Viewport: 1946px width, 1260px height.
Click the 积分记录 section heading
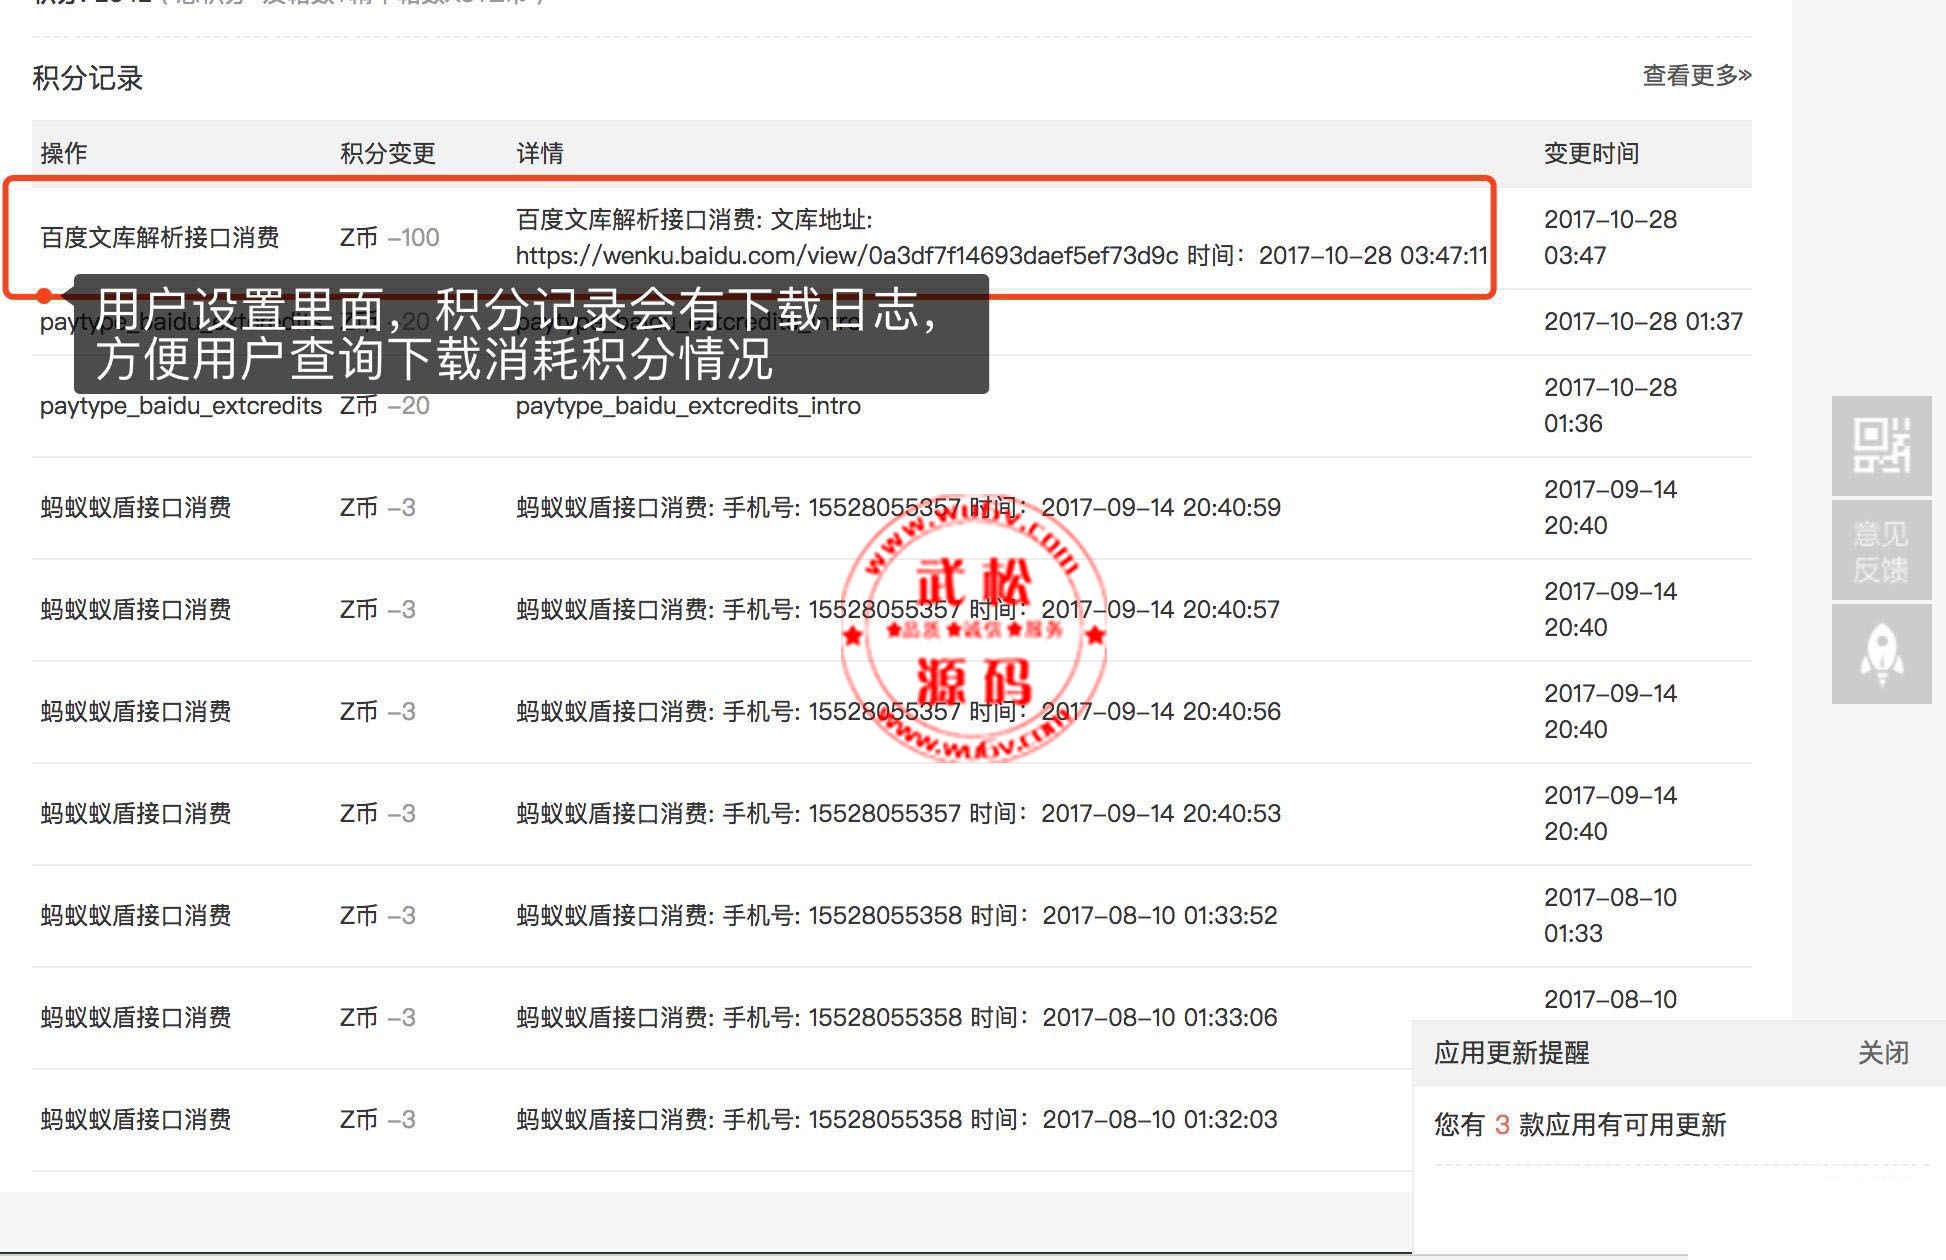click(88, 78)
